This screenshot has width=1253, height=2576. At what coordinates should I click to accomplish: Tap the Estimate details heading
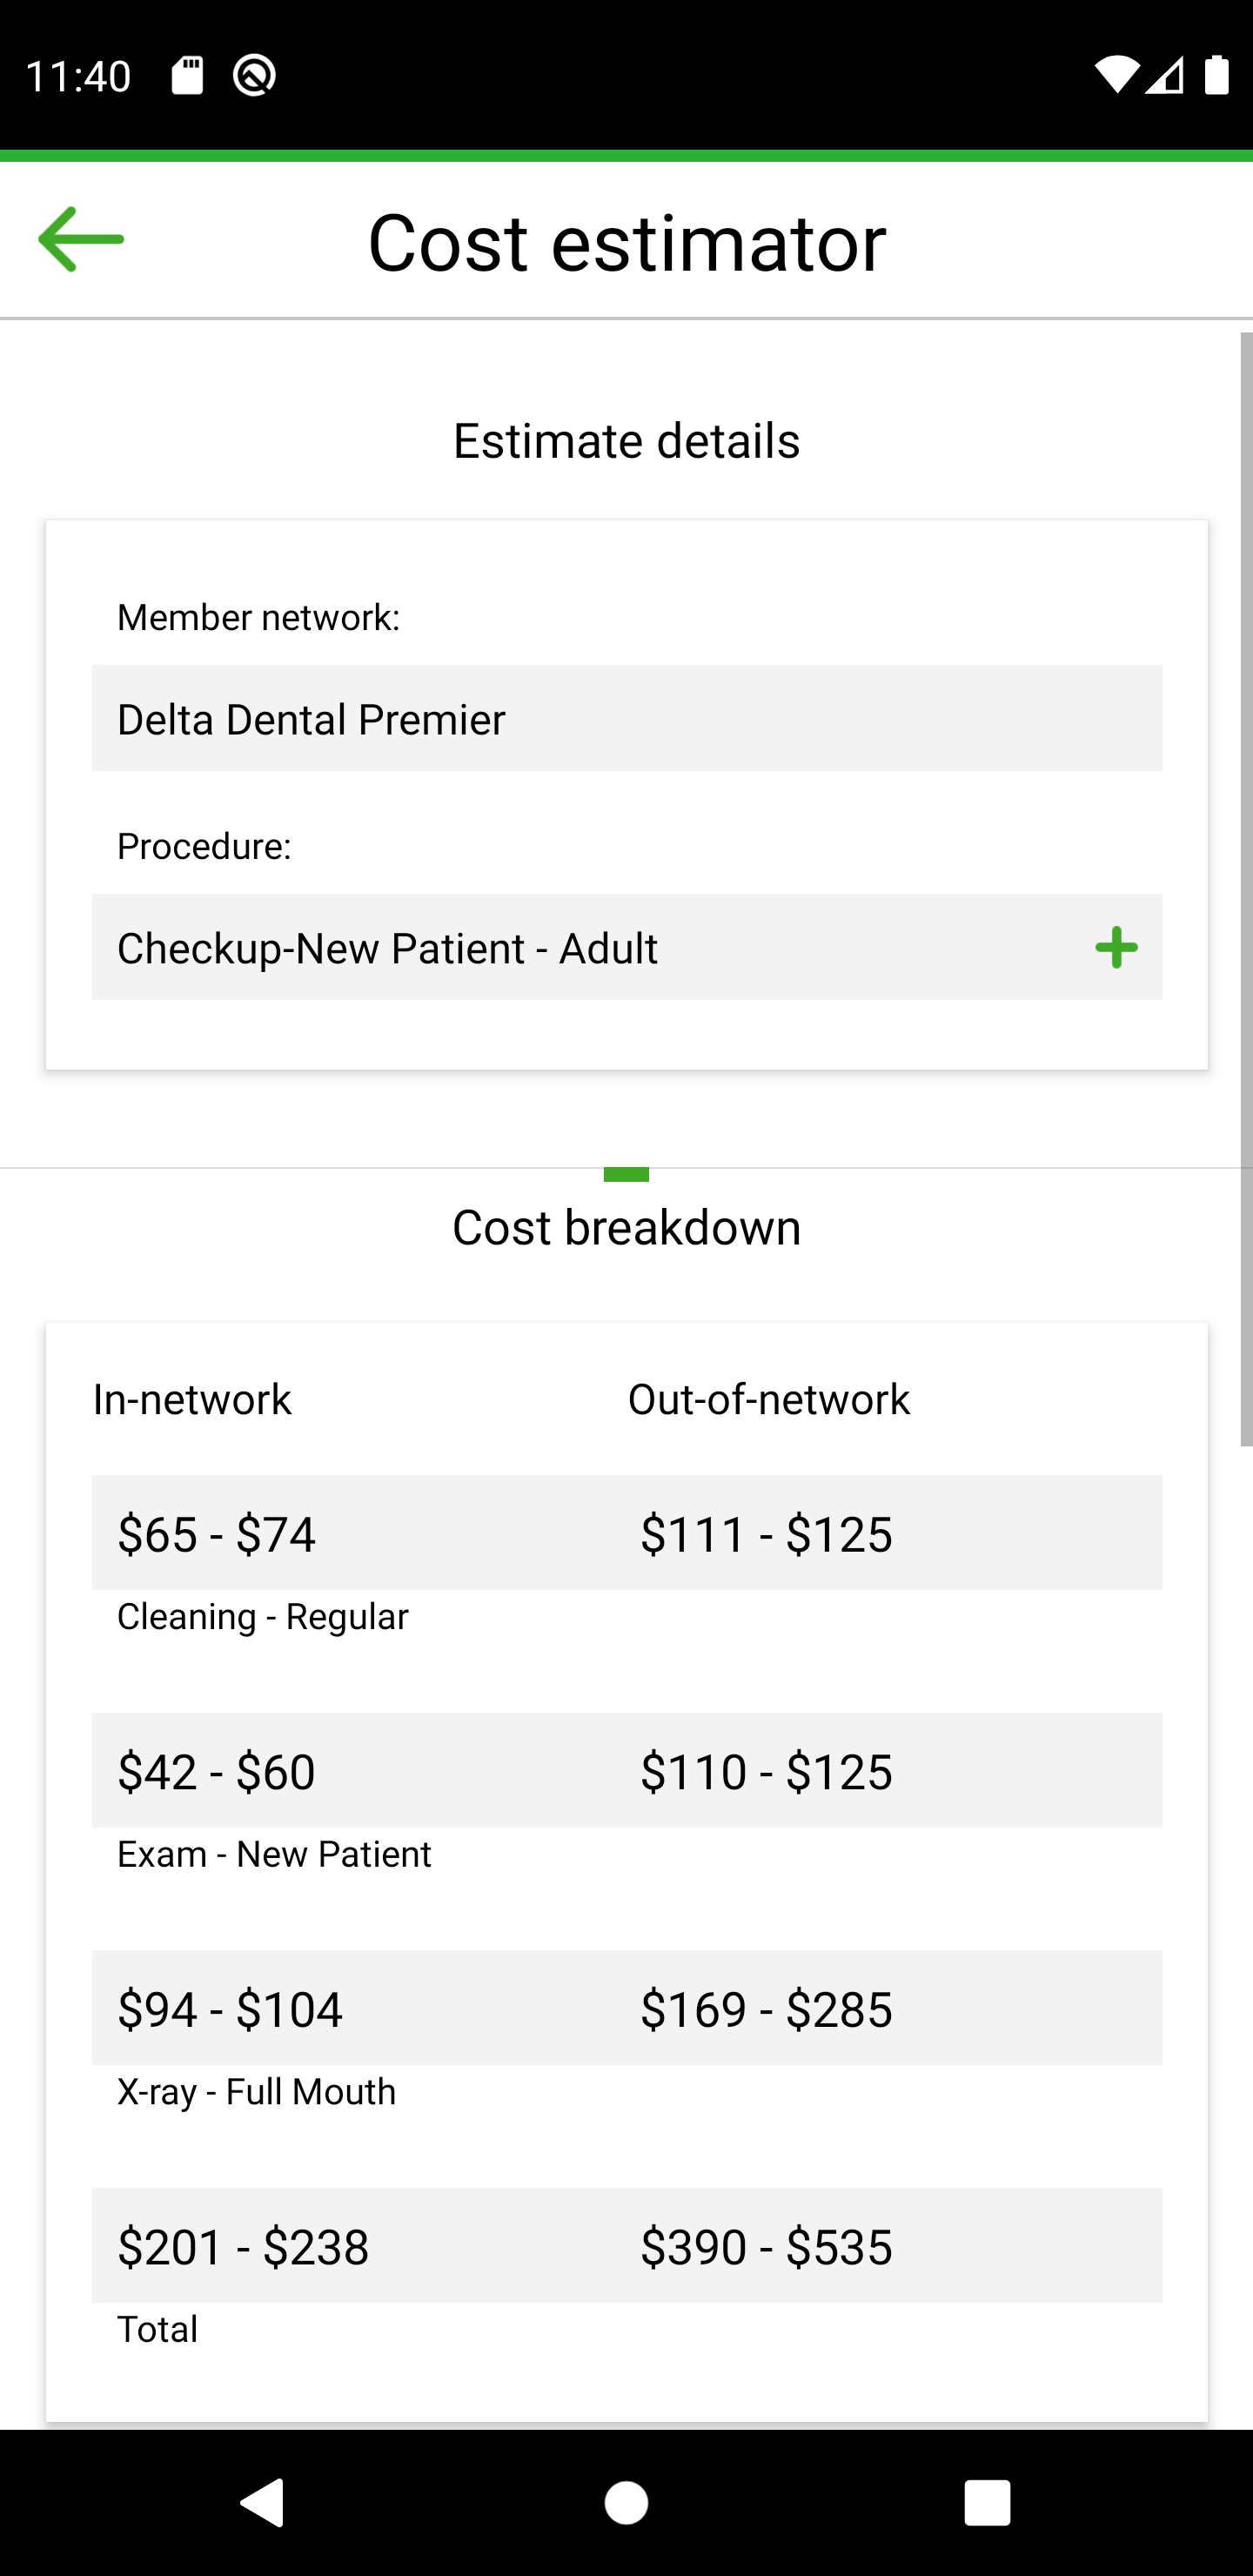coord(626,441)
